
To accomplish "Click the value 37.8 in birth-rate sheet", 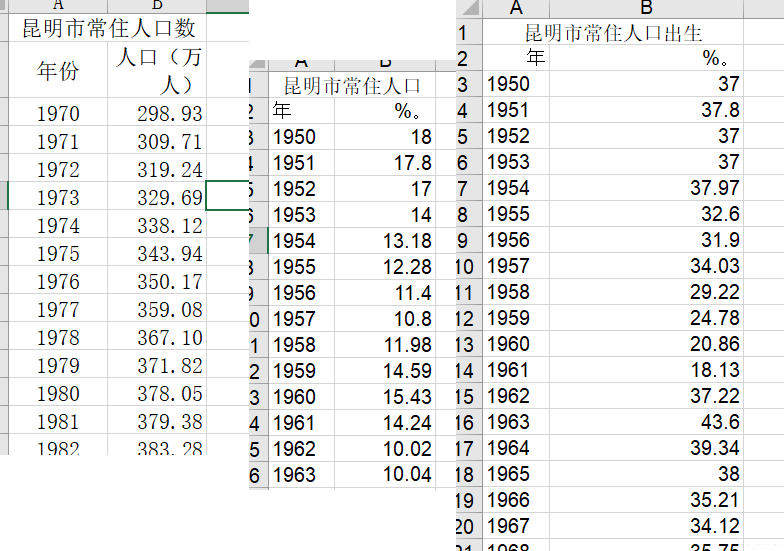I will (646, 110).
